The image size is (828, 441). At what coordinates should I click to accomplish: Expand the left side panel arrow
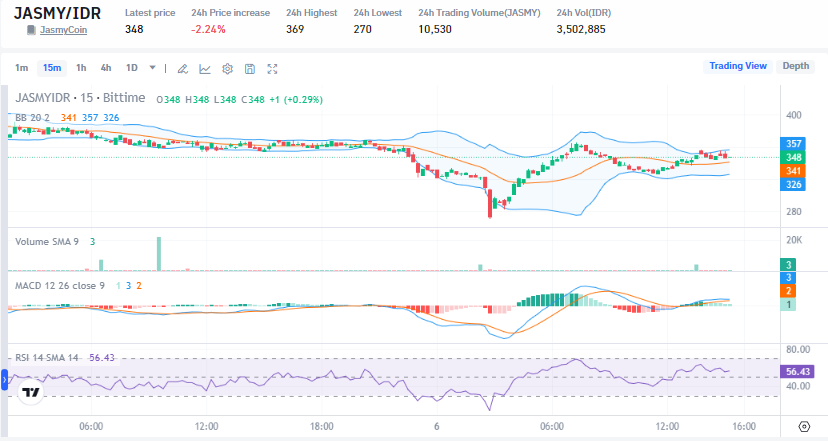(x=4, y=380)
